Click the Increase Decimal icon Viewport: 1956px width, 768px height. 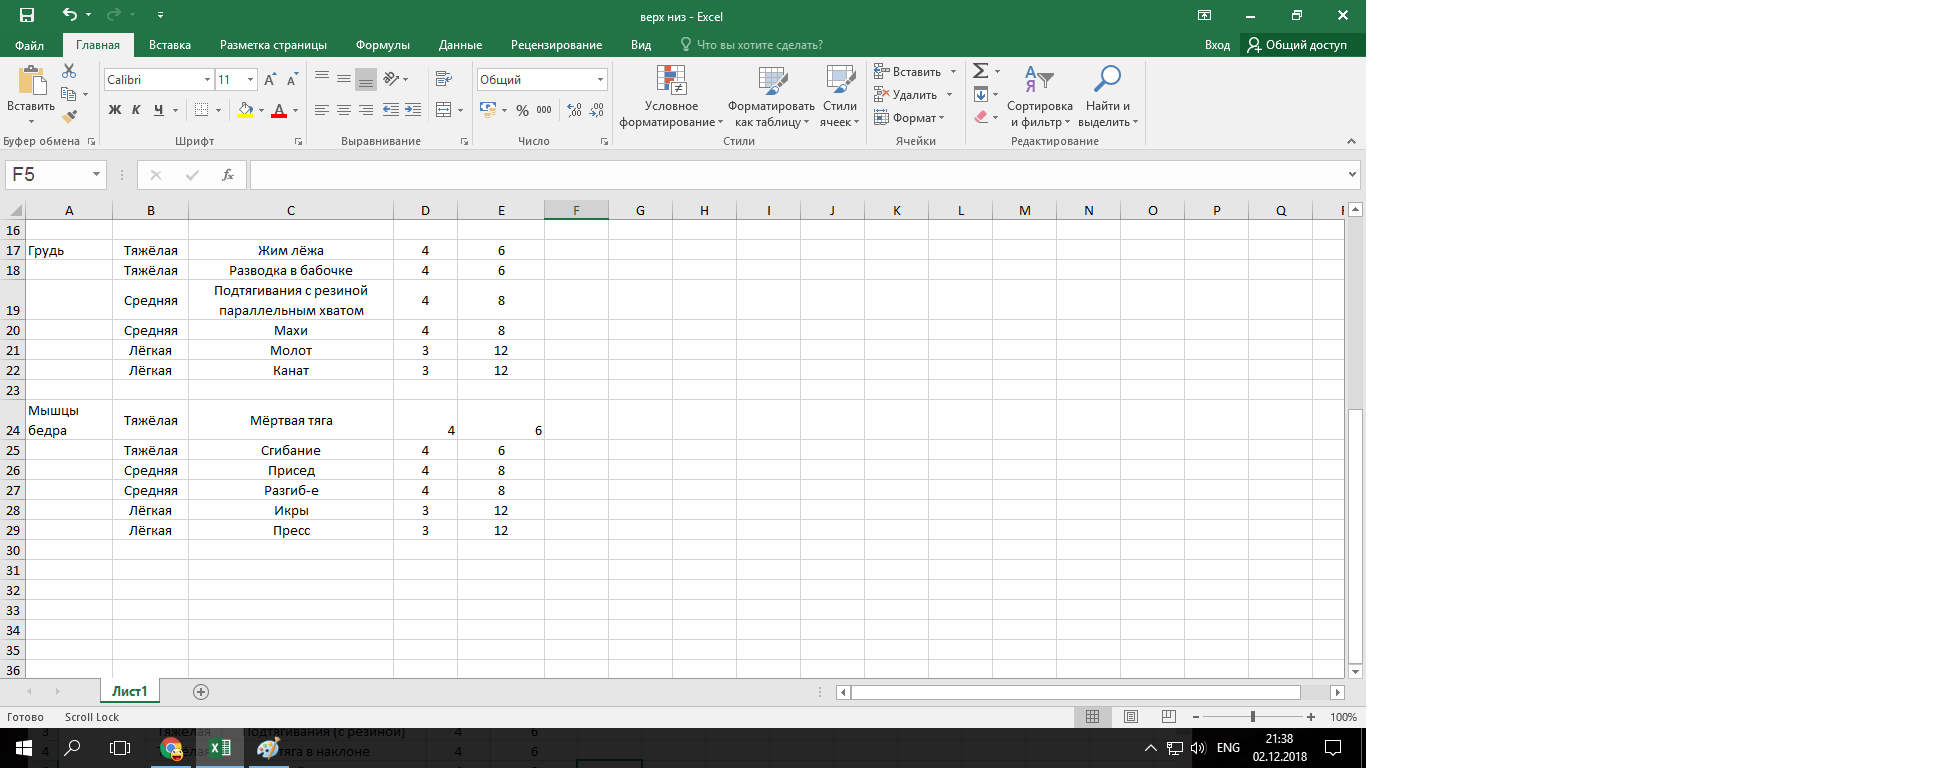(x=574, y=110)
